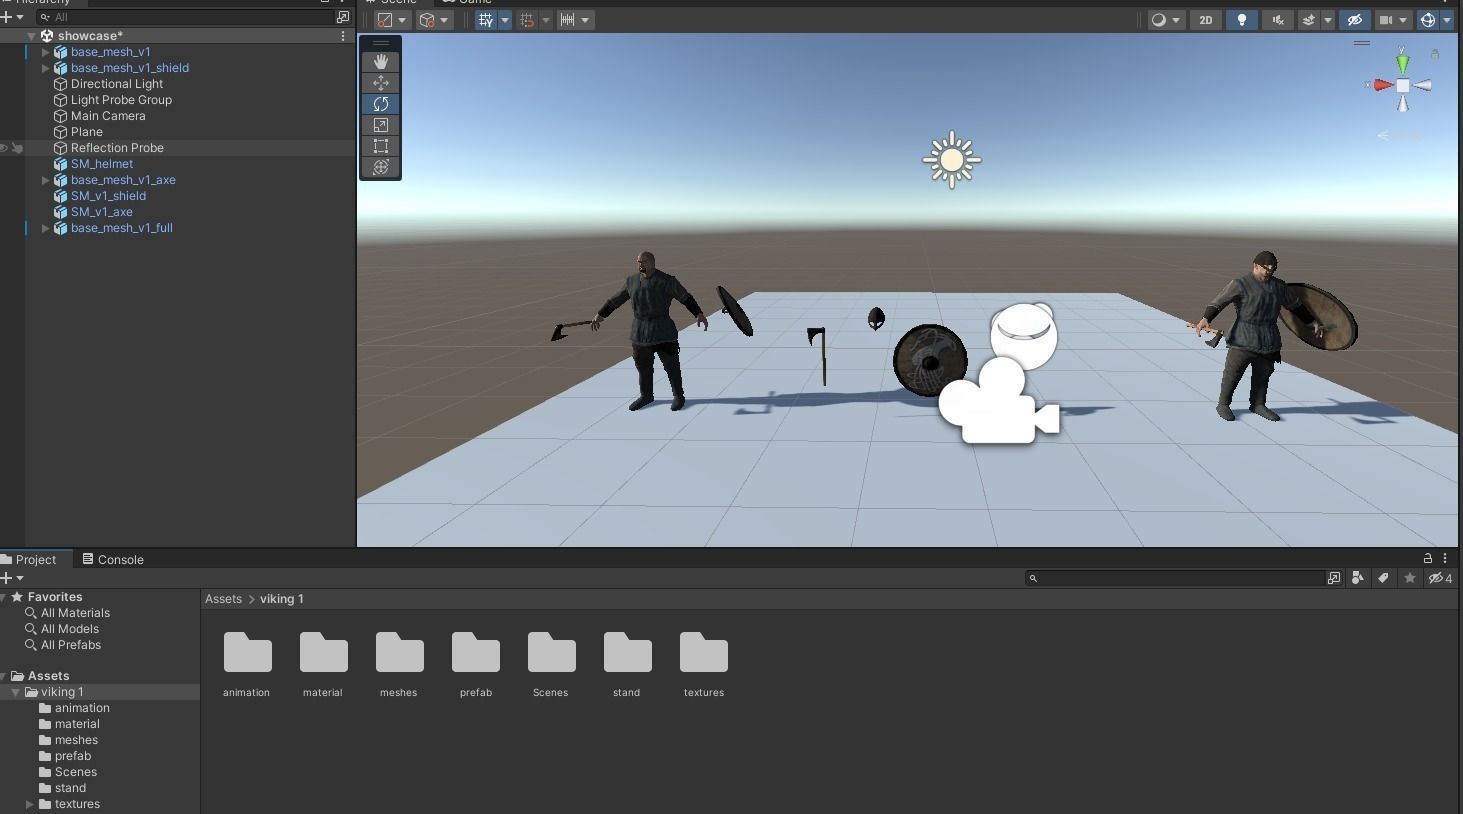
Task: Collapse the showcase scene root
Action: [x=31, y=36]
